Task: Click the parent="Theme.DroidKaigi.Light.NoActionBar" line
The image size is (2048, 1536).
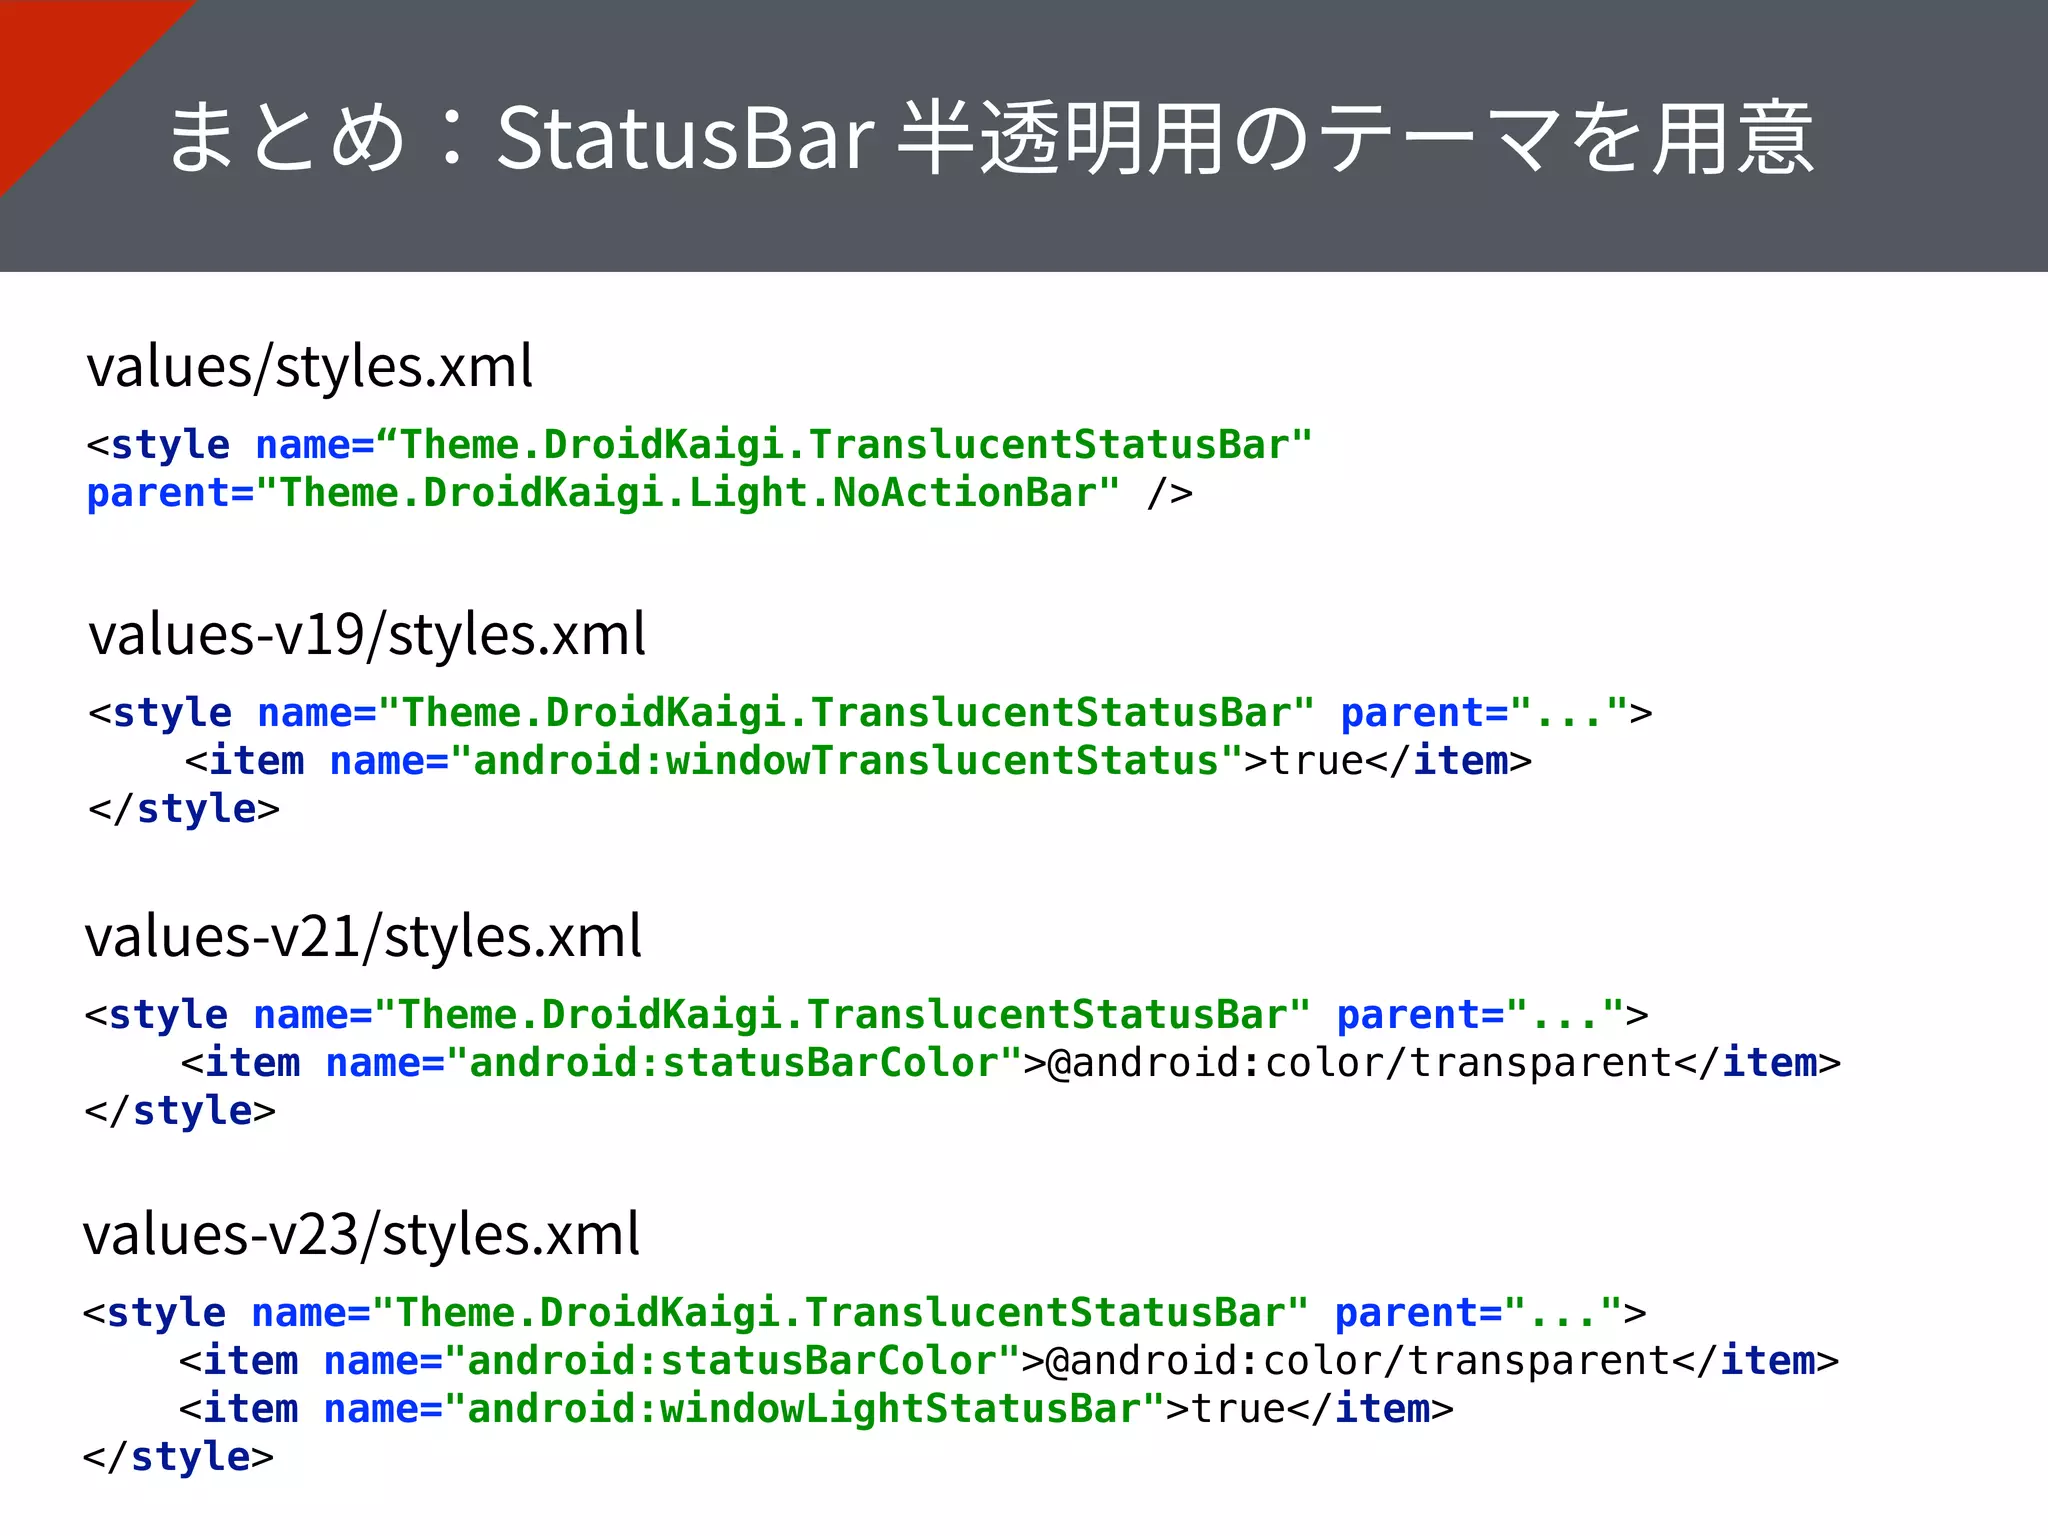Action: (x=640, y=493)
